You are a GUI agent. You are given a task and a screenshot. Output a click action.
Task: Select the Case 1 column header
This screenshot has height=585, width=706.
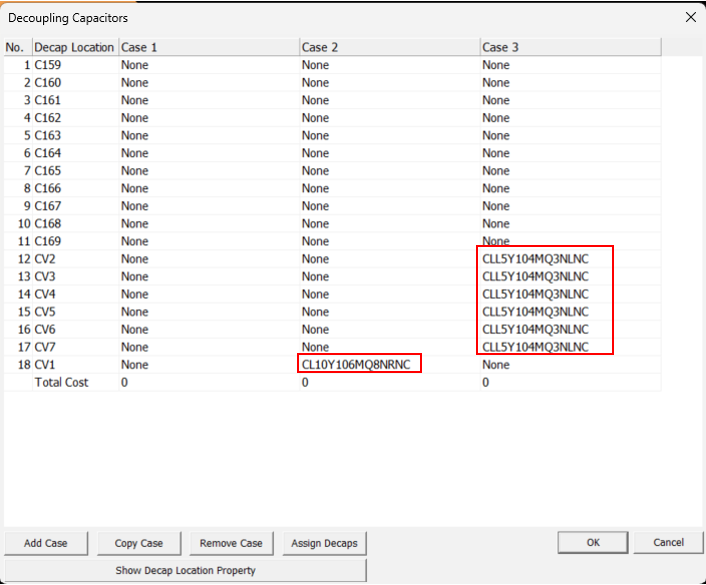coord(208,47)
